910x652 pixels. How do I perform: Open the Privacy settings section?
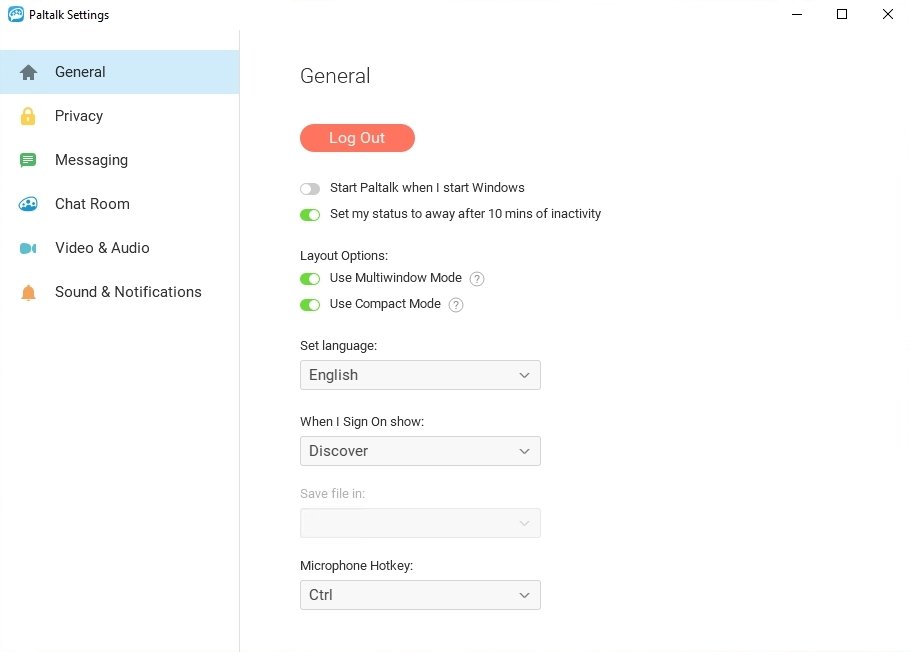click(x=120, y=116)
